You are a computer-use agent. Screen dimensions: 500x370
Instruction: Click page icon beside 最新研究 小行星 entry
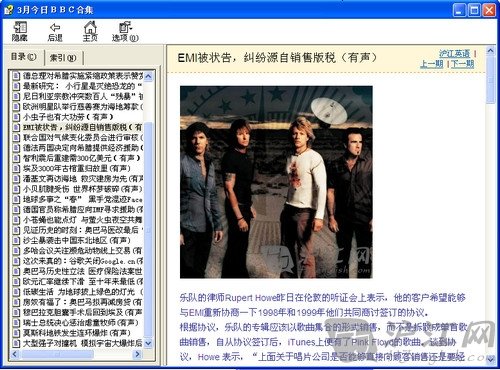(x=16, y=86)
